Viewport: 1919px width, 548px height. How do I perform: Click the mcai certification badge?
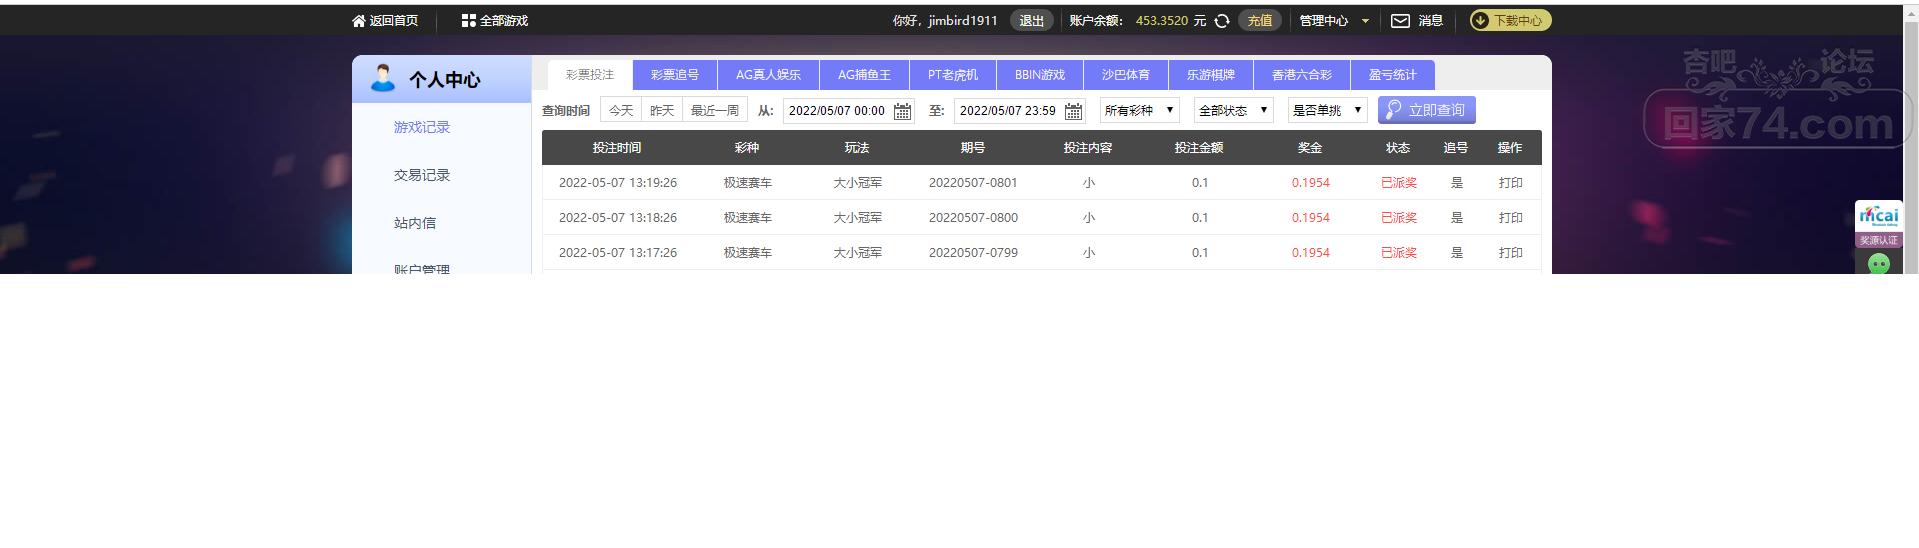1878,225
